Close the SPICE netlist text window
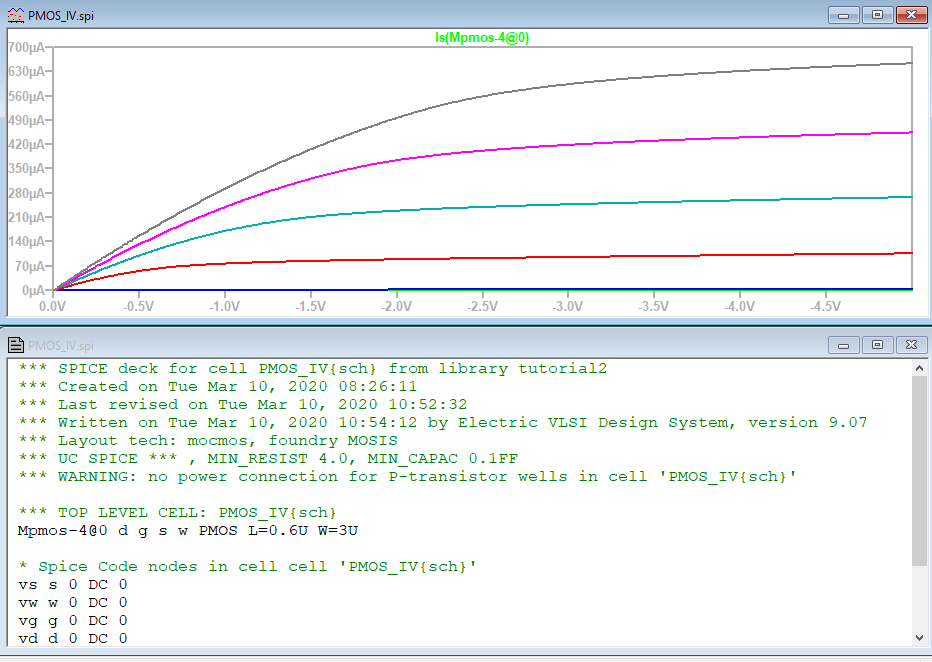This screenshot has width=932, height=662. 911,344
